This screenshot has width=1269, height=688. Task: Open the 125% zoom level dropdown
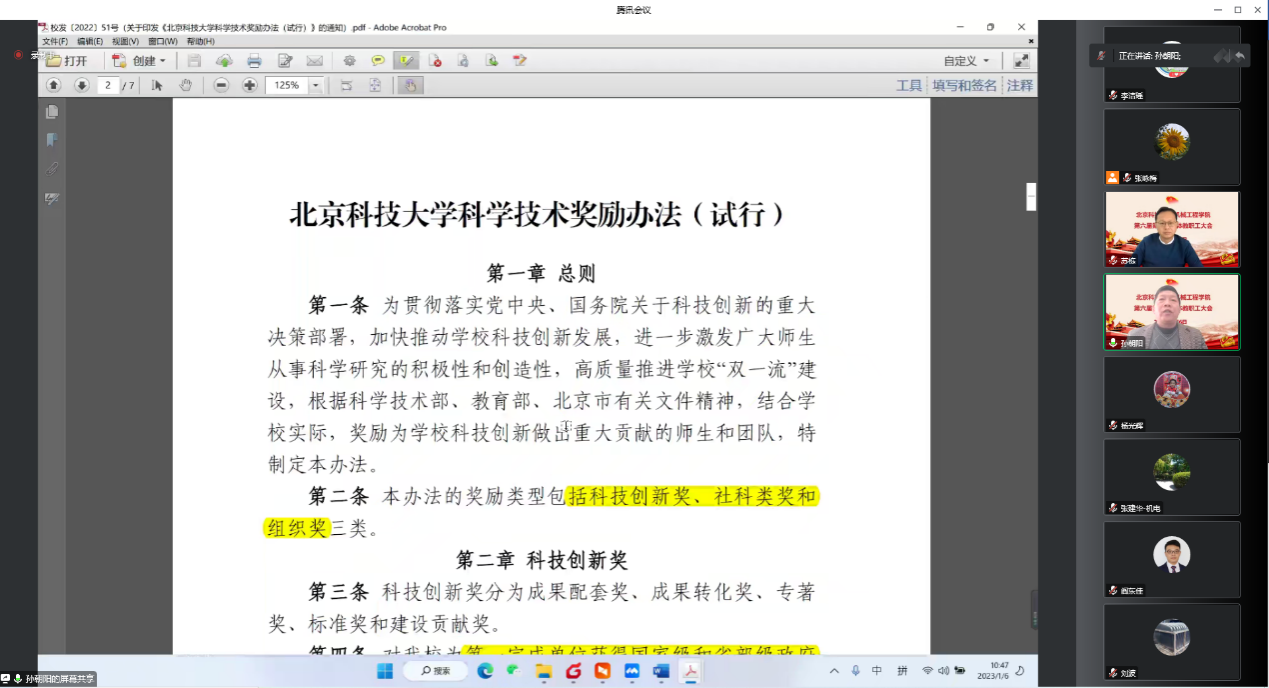pos(316,86)
